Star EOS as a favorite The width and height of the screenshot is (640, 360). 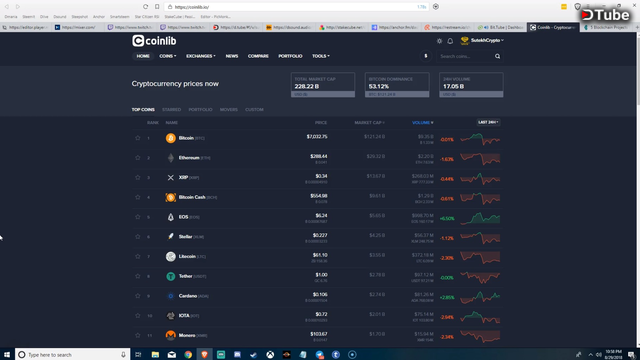pos(138,217)
